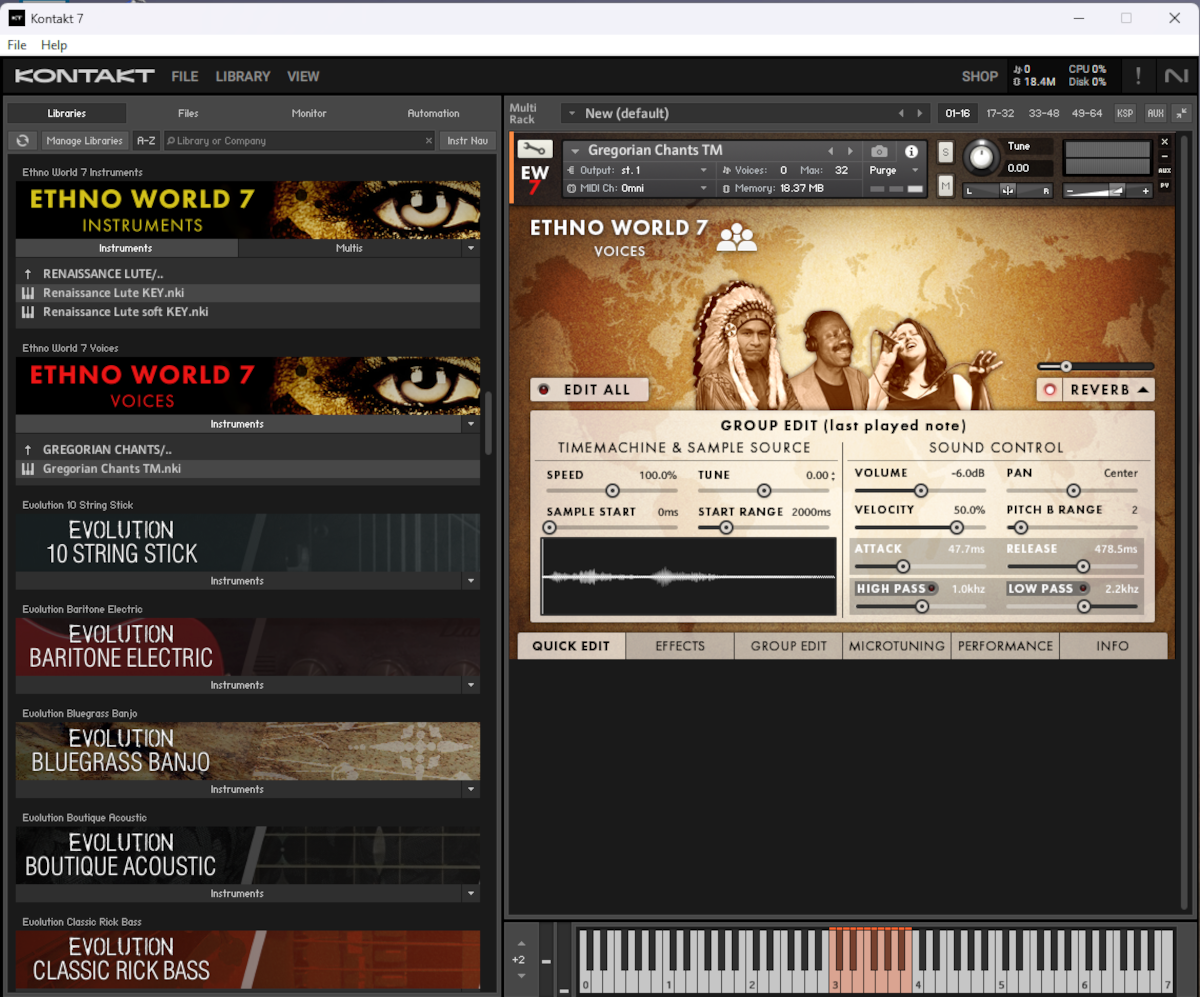Viewport: 1200px width, 997px height.
Task: Toggle the A-Z library sorting button
Action: (146, 141)
